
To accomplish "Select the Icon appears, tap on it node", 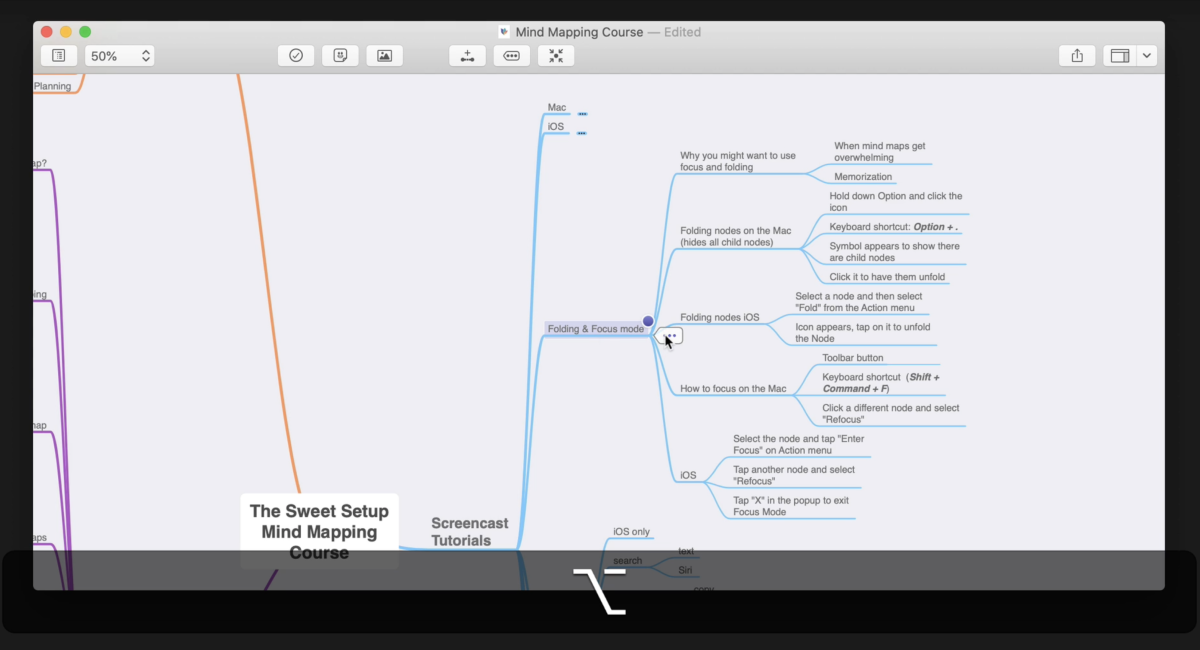I will click(862, 332).
